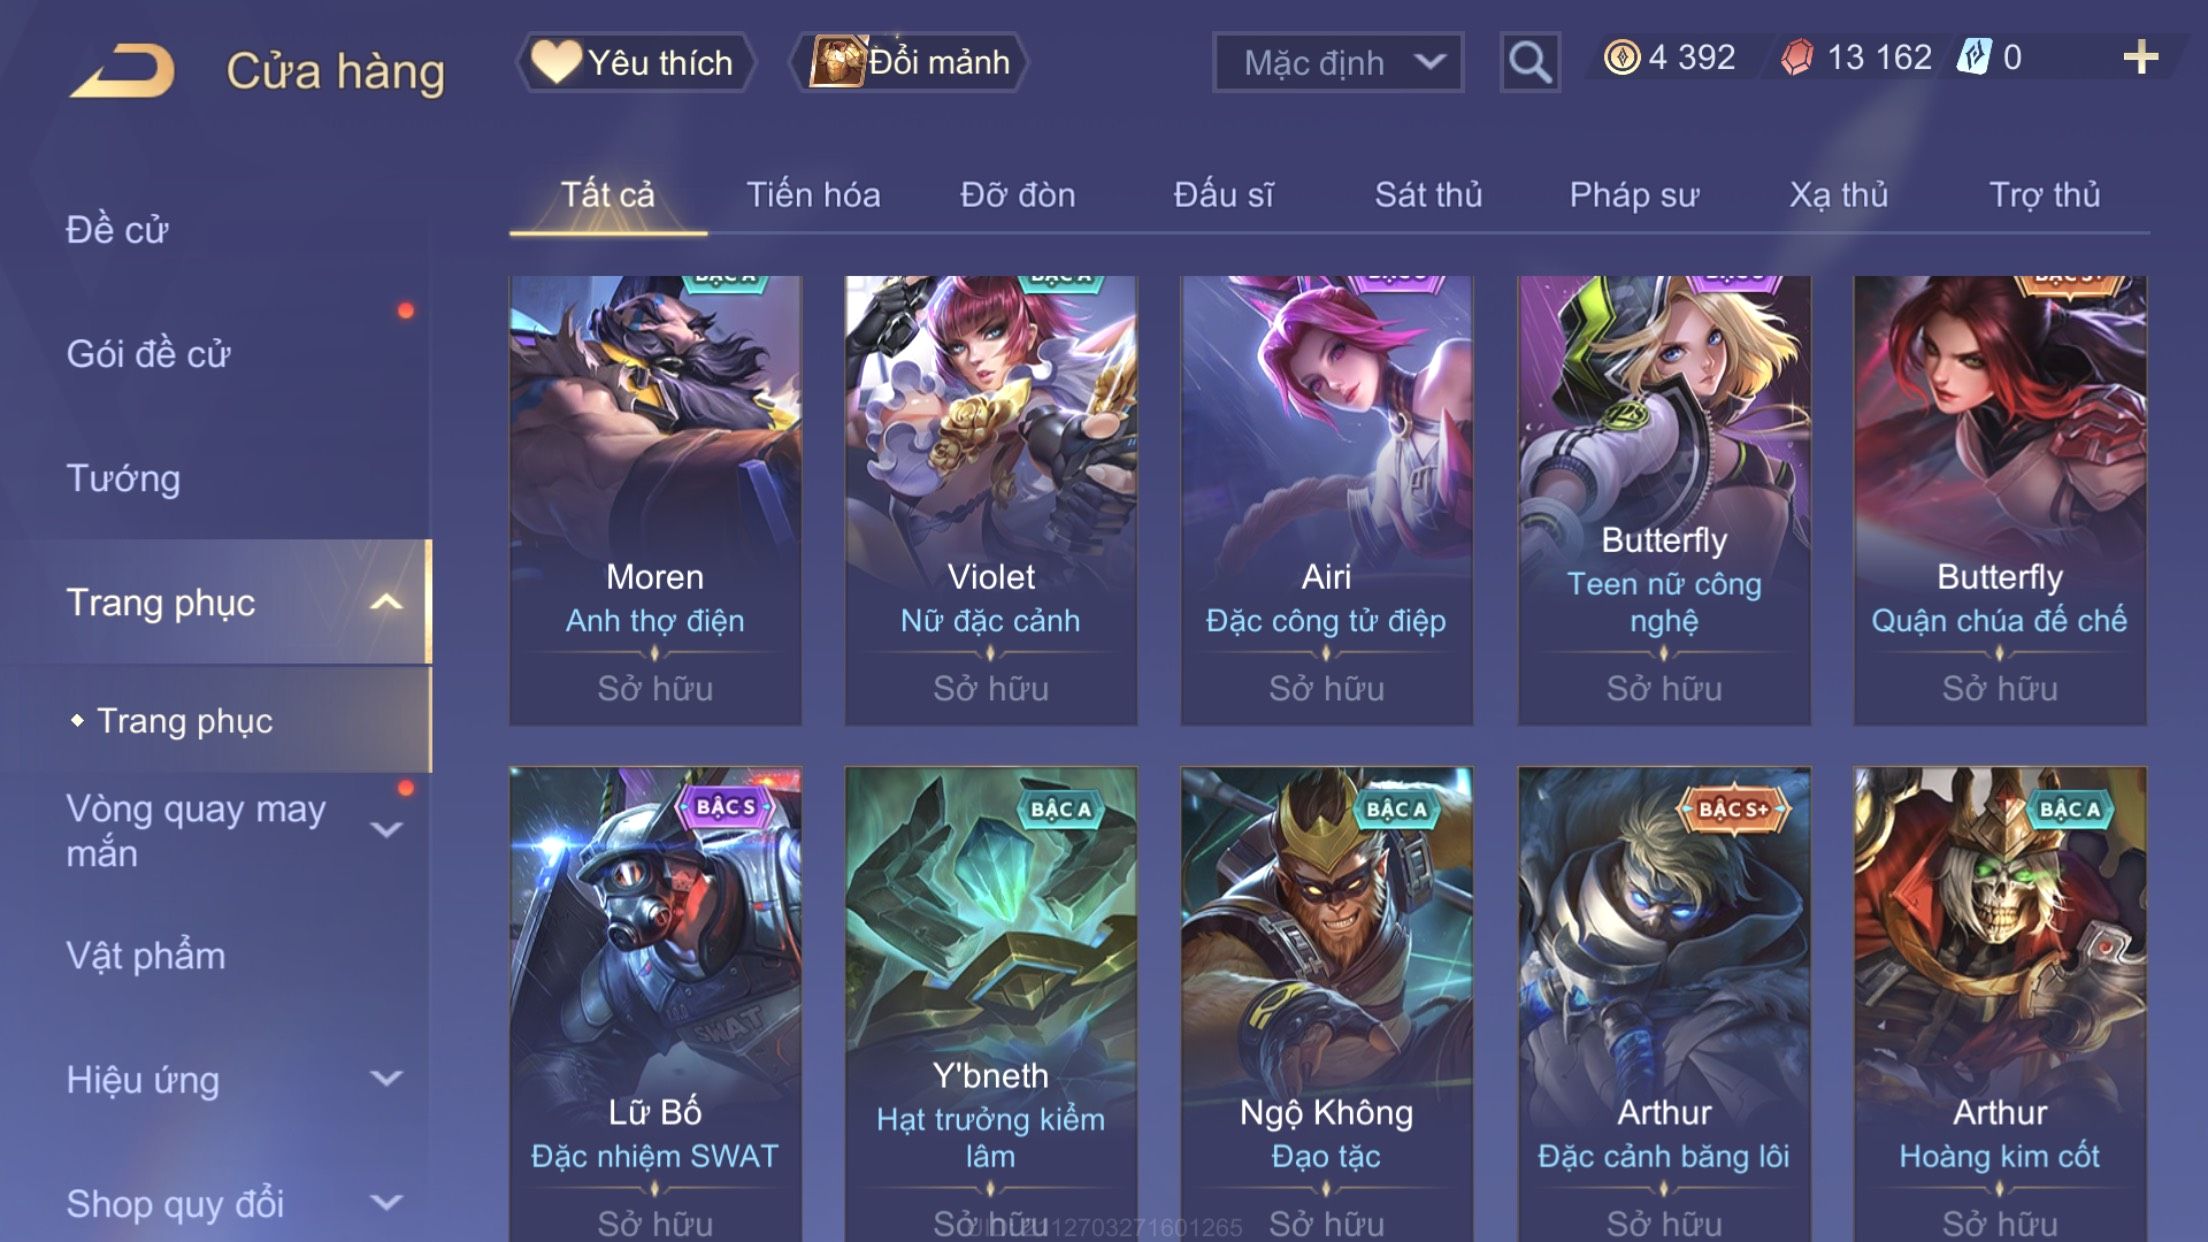The height and width of the screenshot is (1242, 2208).
Task: Select Violet Nữ đặc cảnh skin card
Action: tap(991, 500)
